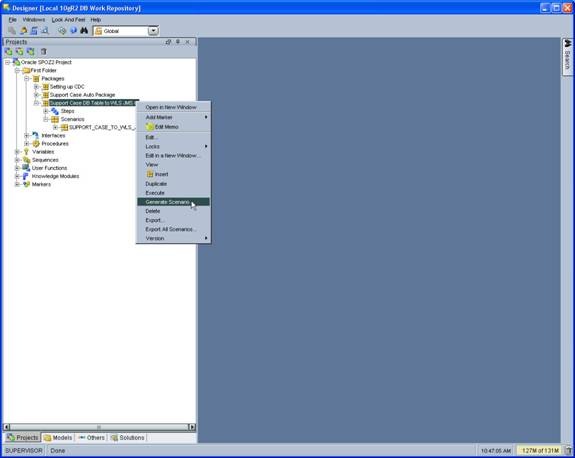Expand the Steps node
575x458 pixels.
pyautogui.click(x=46, y=111)
